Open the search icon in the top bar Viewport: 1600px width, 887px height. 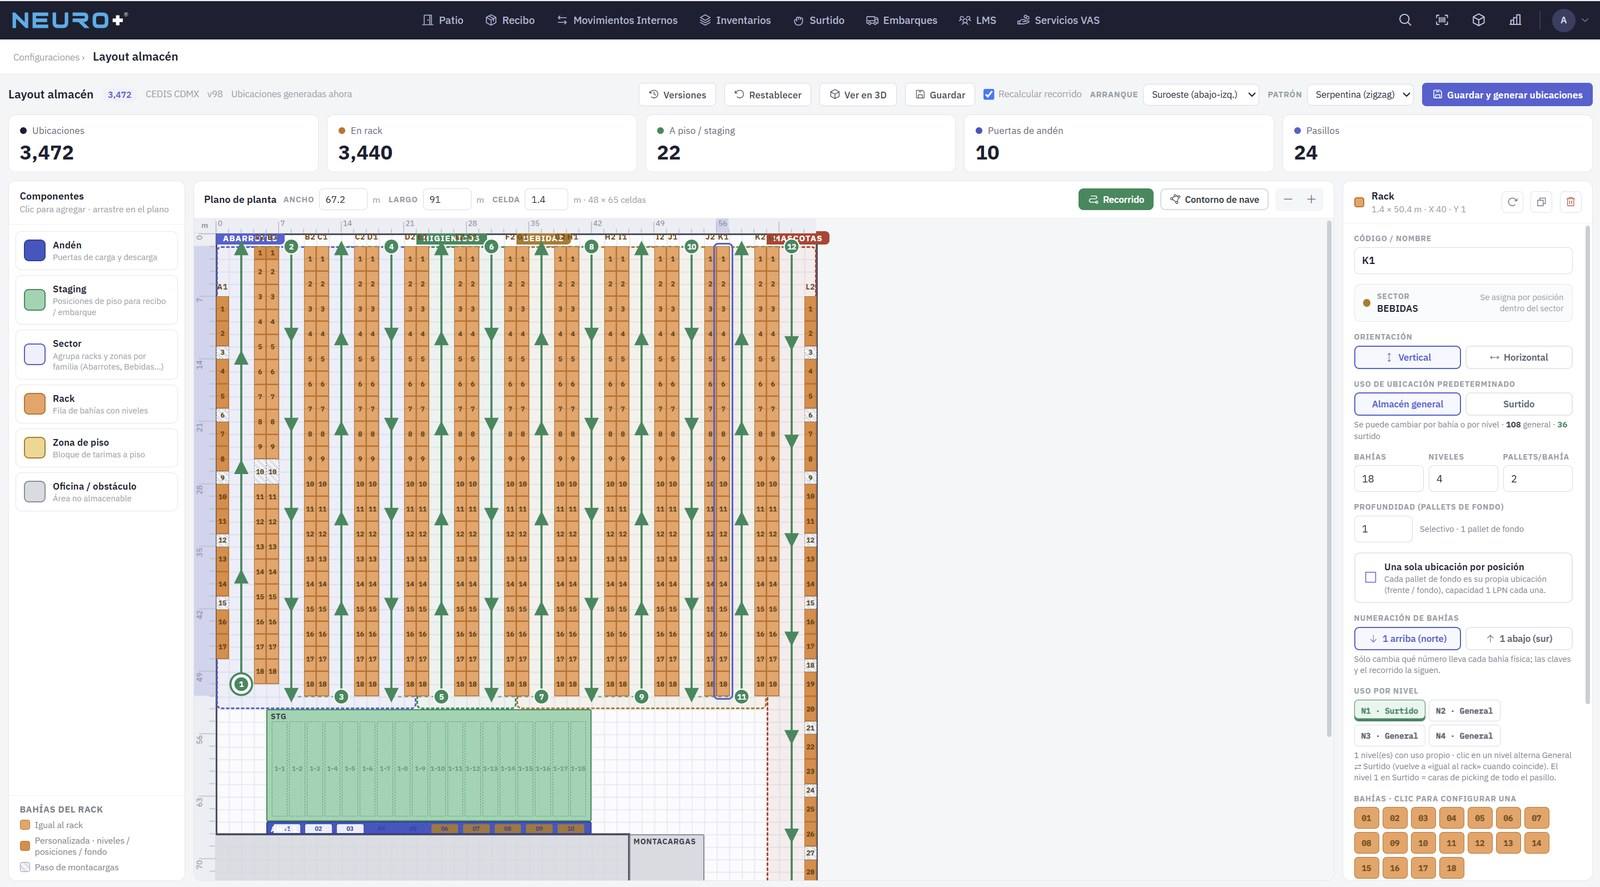pyautogui.click(x=1405, y=20)
